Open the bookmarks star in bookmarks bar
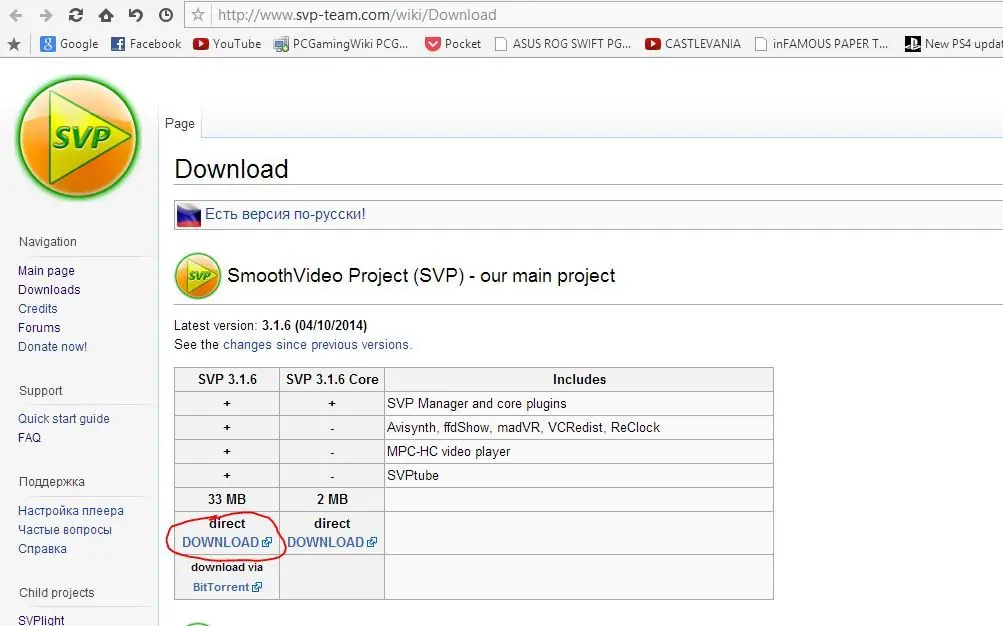This screenshot has width=1003, height=626. pyautogui.click(x=14, y=44)
